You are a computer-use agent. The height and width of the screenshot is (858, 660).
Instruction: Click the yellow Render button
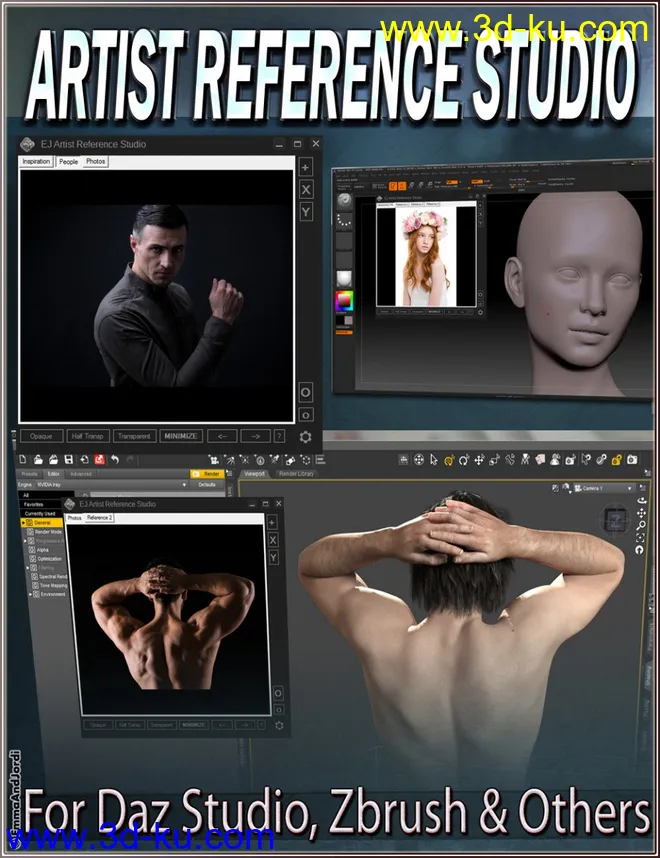click(206, 474)
